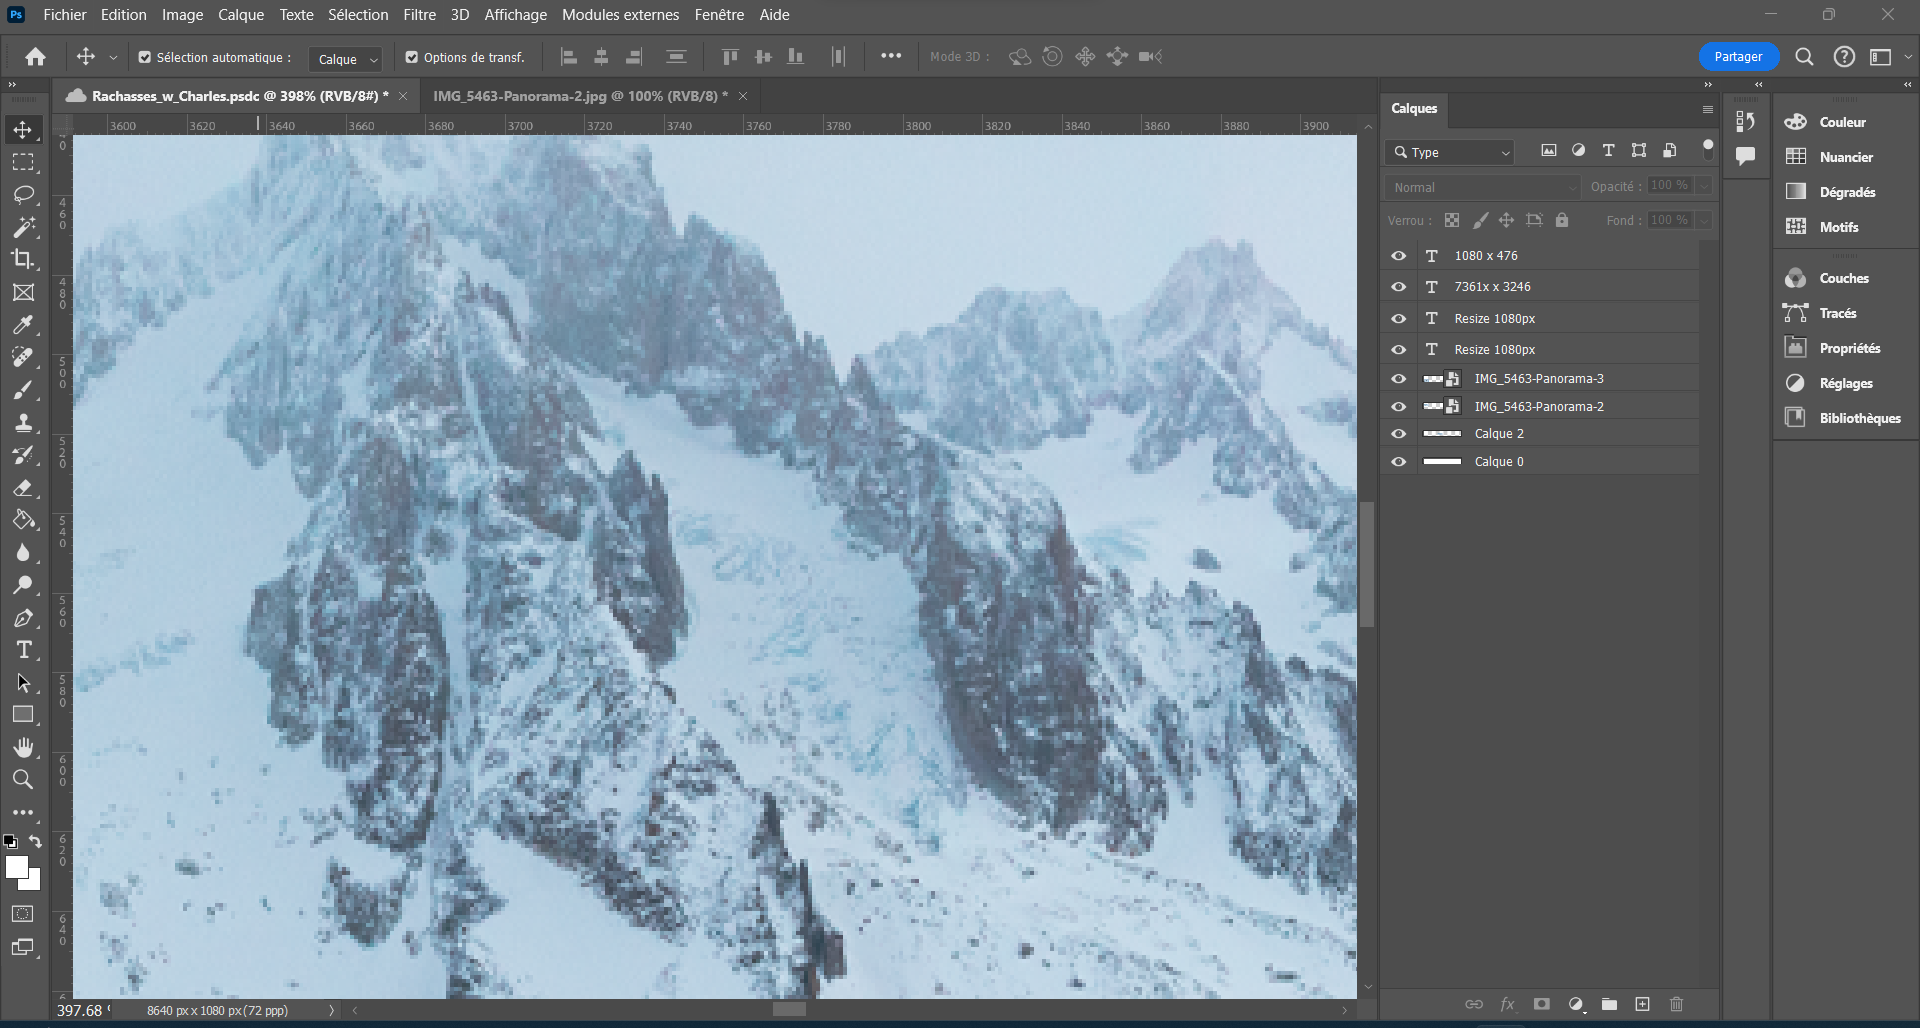
Task: Click the blue Partager button
Action: click(x=1738, y=57)
